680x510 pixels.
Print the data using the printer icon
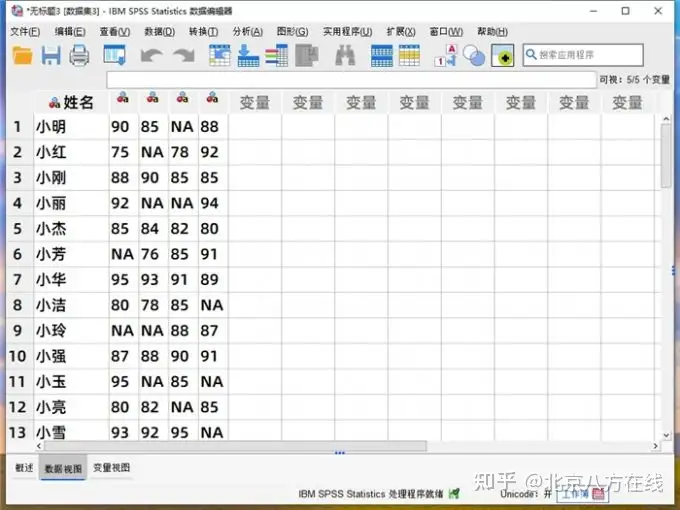79,56
